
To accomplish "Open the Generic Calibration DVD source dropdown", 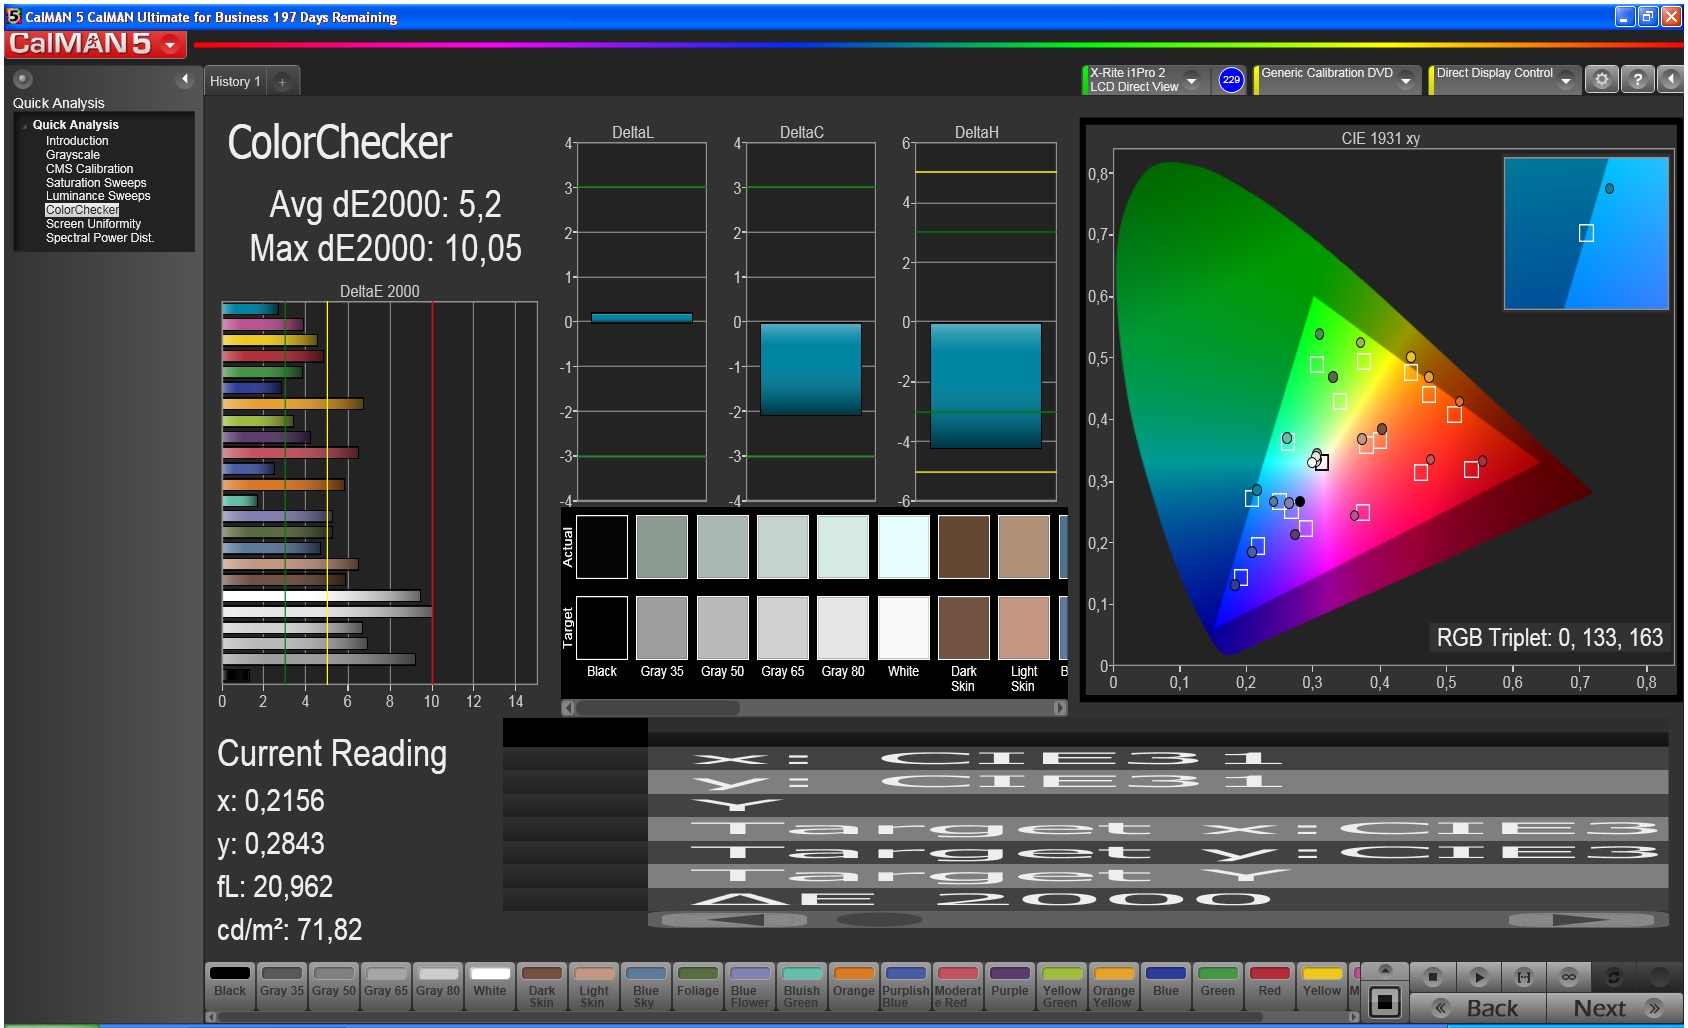I will pyautogui.click(x=1406, y=80).
